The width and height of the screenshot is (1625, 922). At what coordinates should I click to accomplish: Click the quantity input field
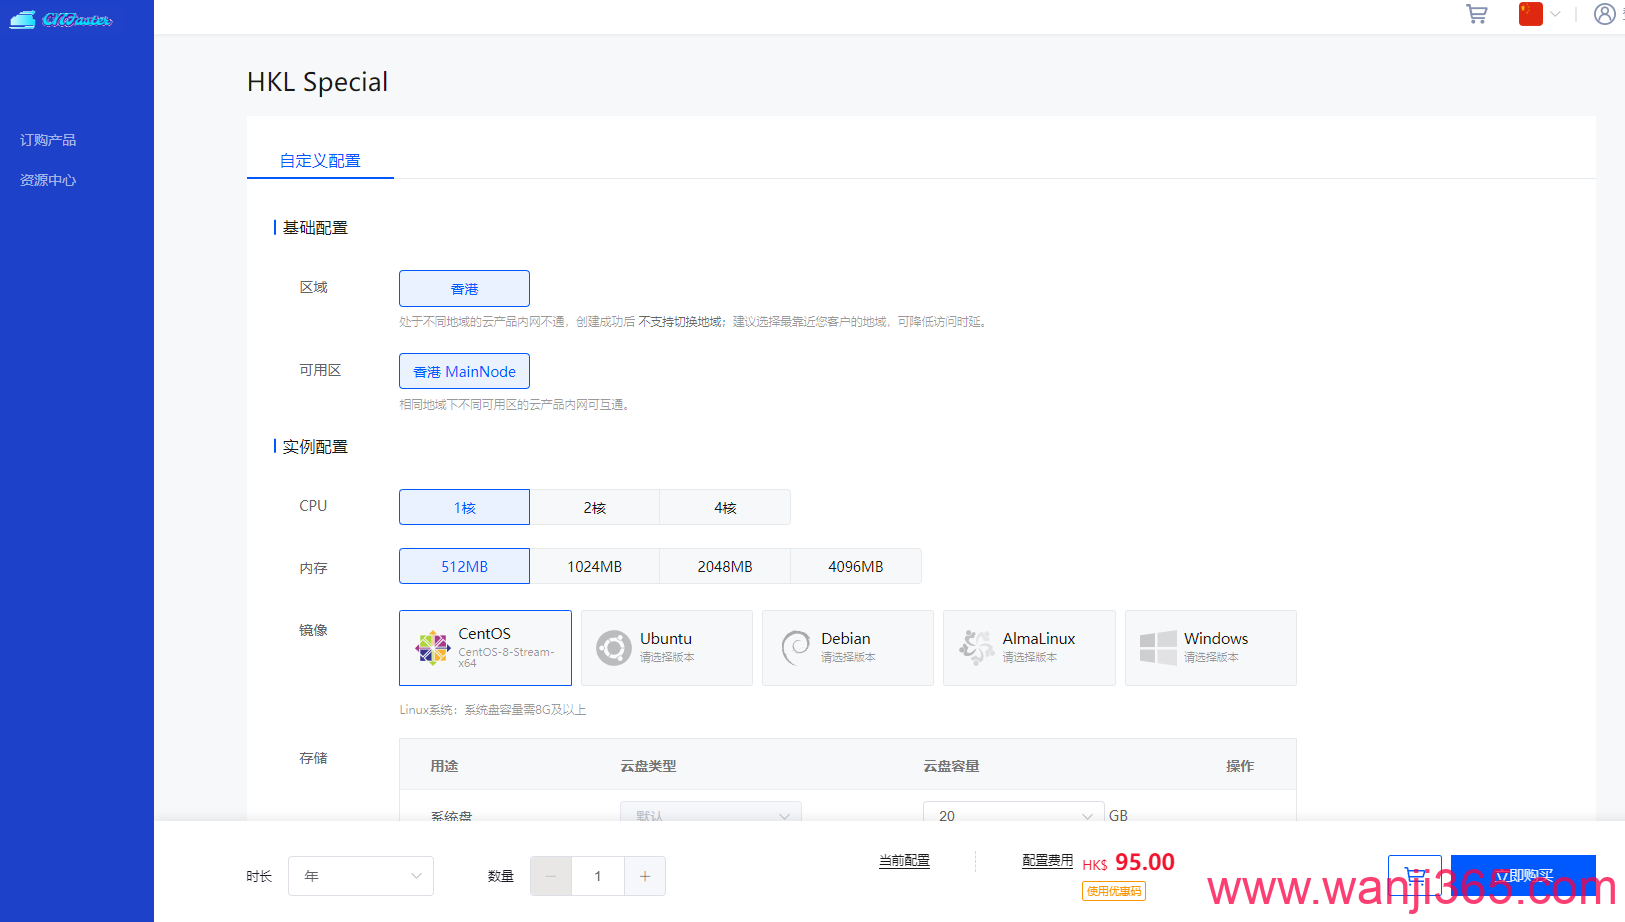point(598,876)
